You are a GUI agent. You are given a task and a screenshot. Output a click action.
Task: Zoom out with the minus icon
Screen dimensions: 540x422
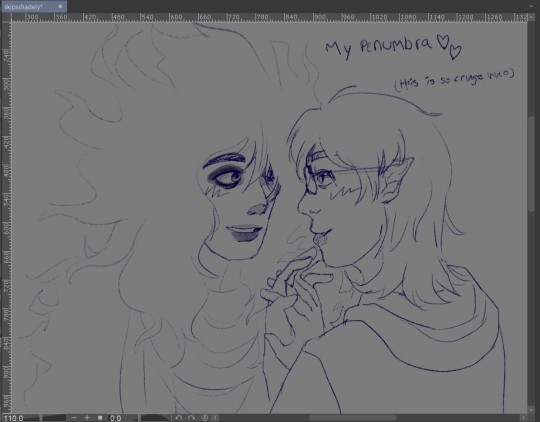pos(74,418)
